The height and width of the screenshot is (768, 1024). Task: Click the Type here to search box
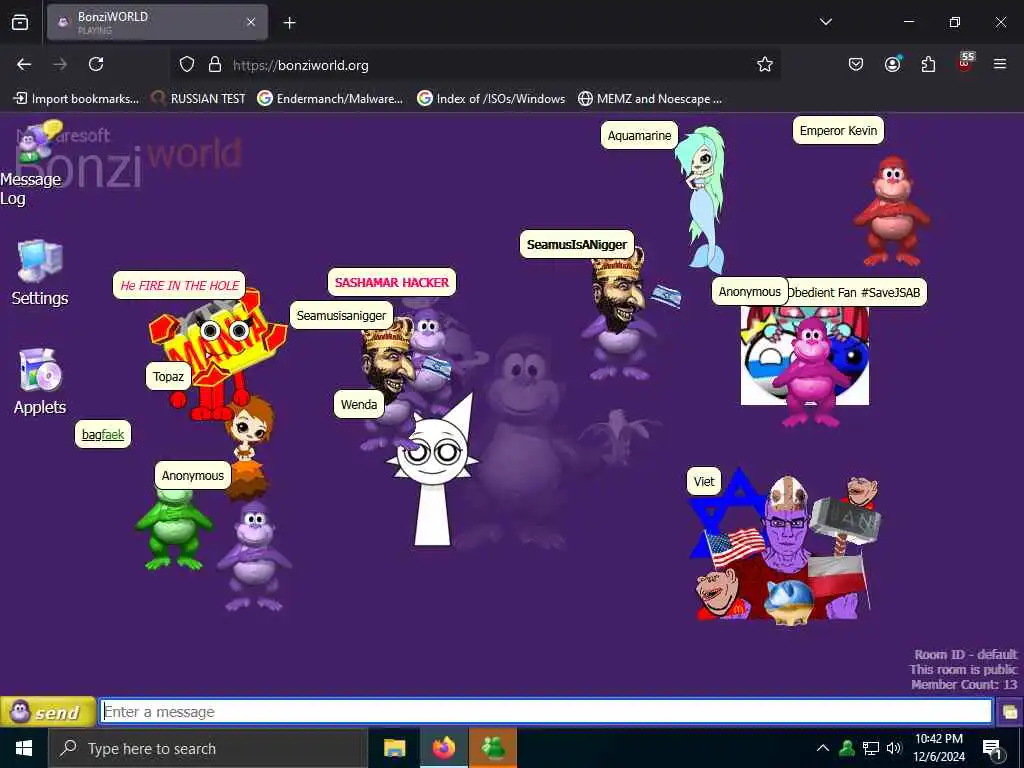208,748
